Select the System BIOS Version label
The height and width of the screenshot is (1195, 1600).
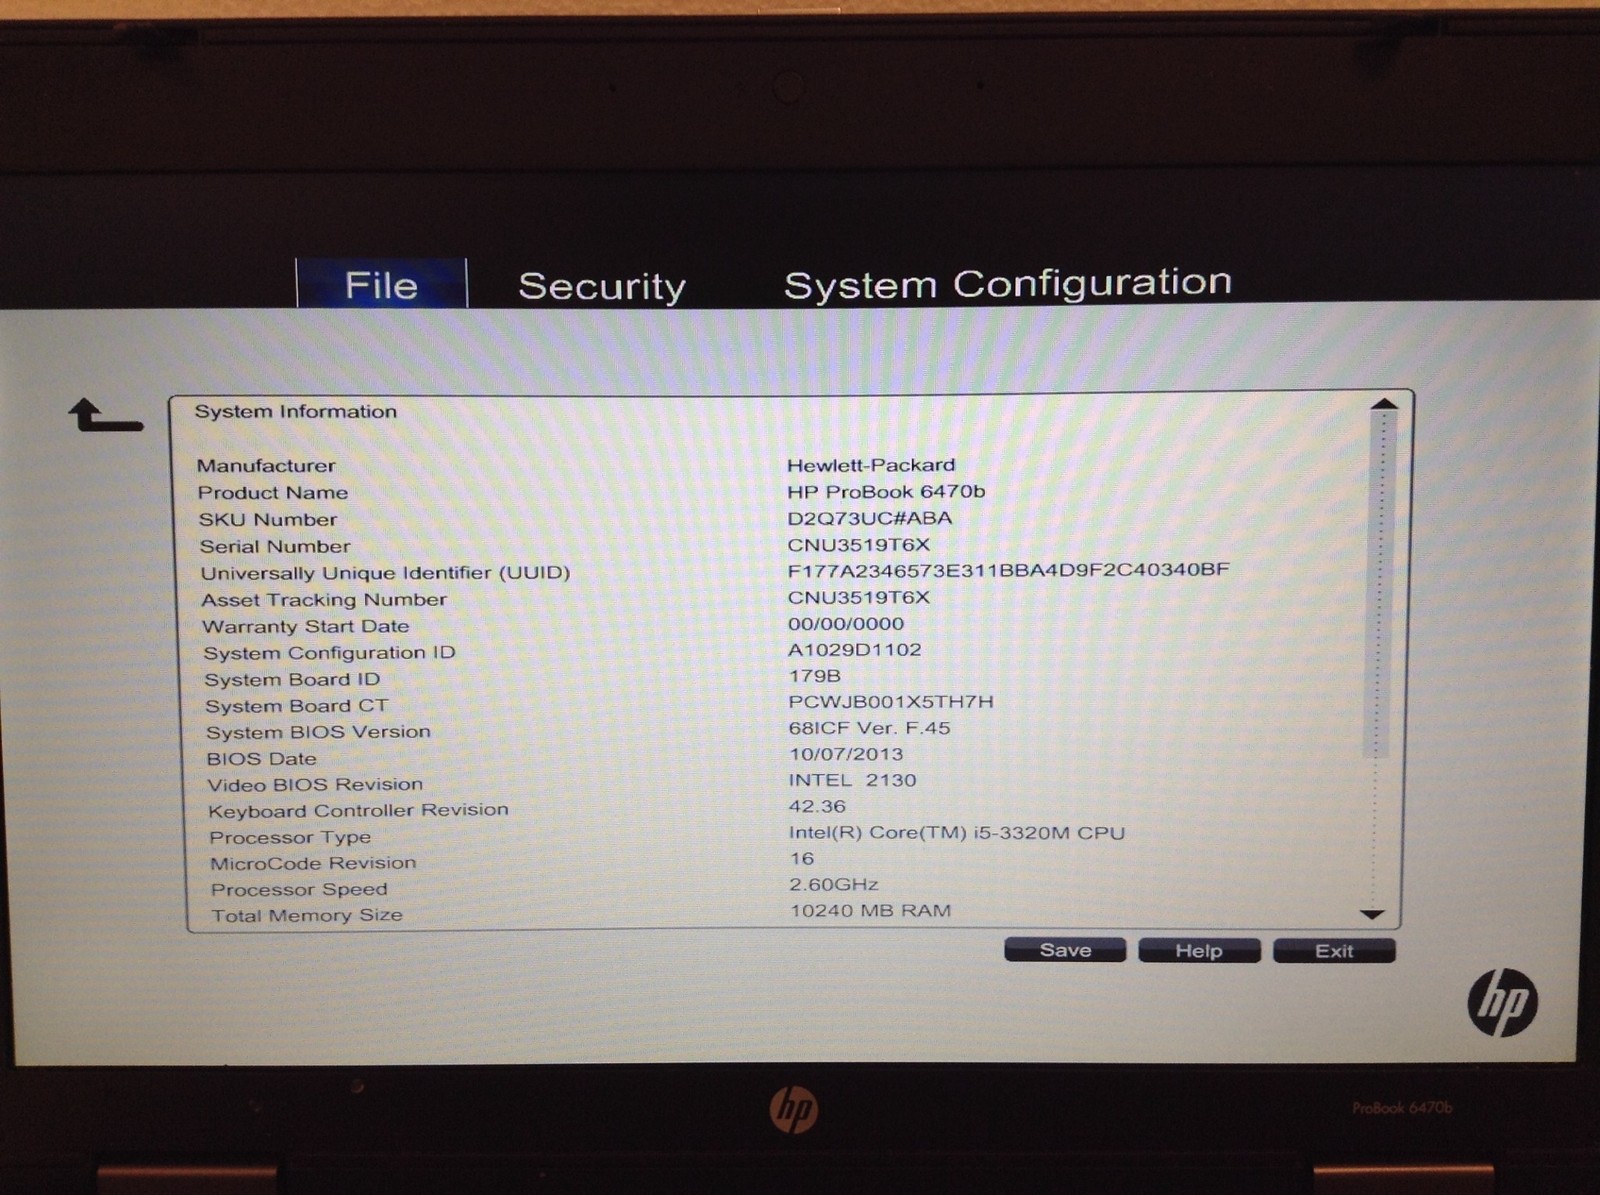pos(318,732)
